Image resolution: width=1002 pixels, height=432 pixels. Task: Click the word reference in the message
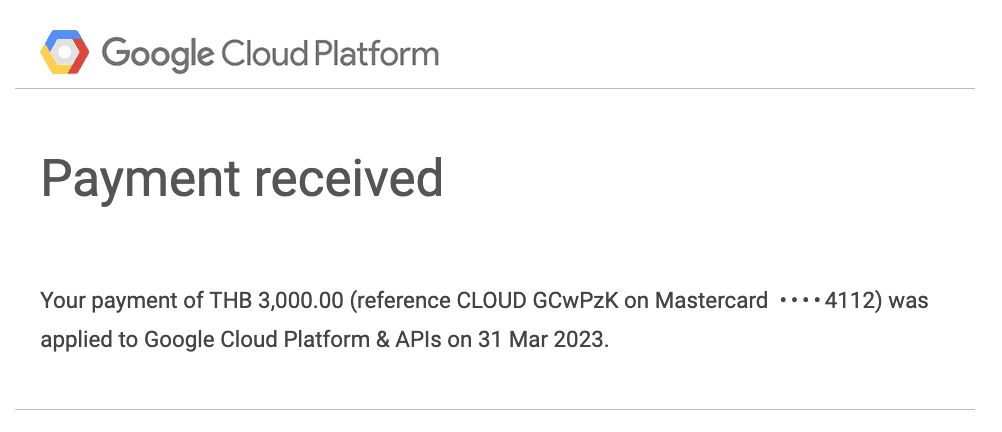(x=401, y=300)
